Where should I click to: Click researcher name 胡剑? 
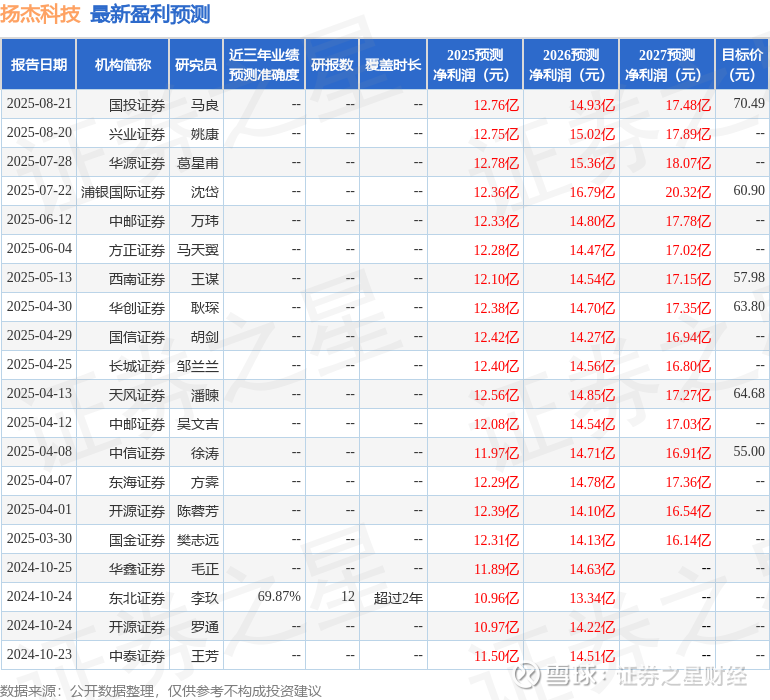pos(204,336)
